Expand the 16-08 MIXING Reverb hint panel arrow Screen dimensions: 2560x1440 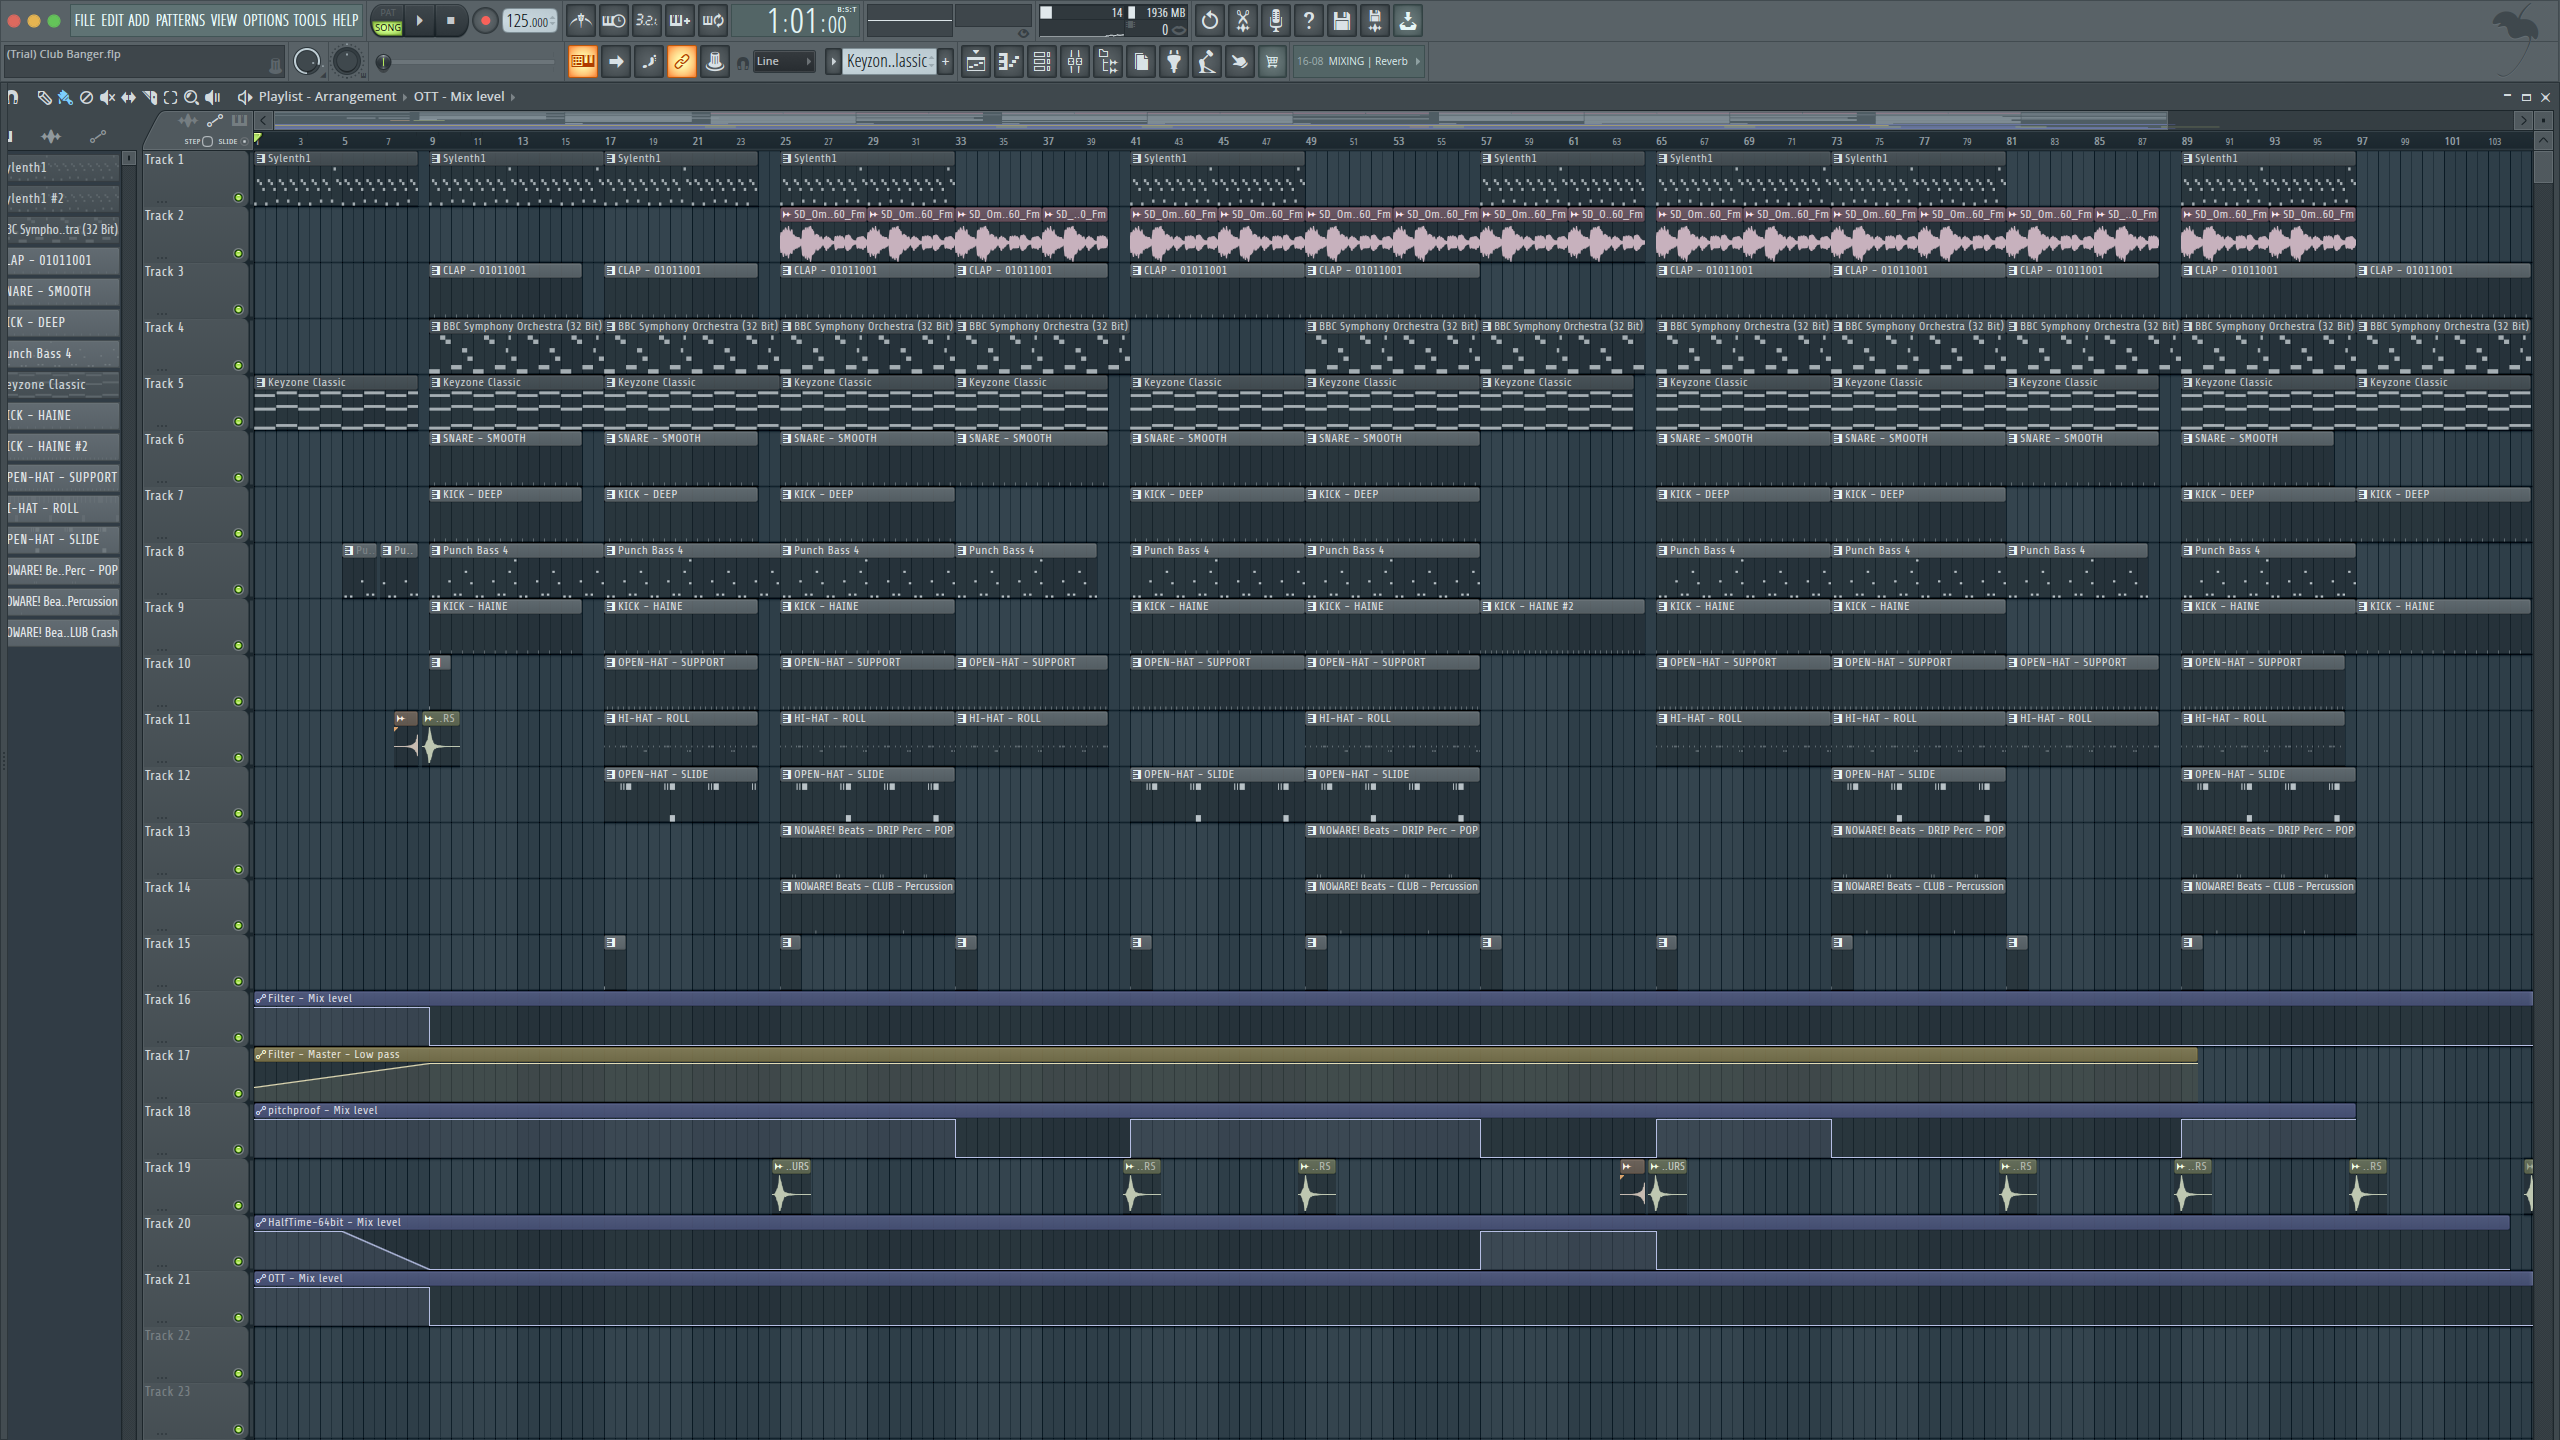pos(1417,62)
